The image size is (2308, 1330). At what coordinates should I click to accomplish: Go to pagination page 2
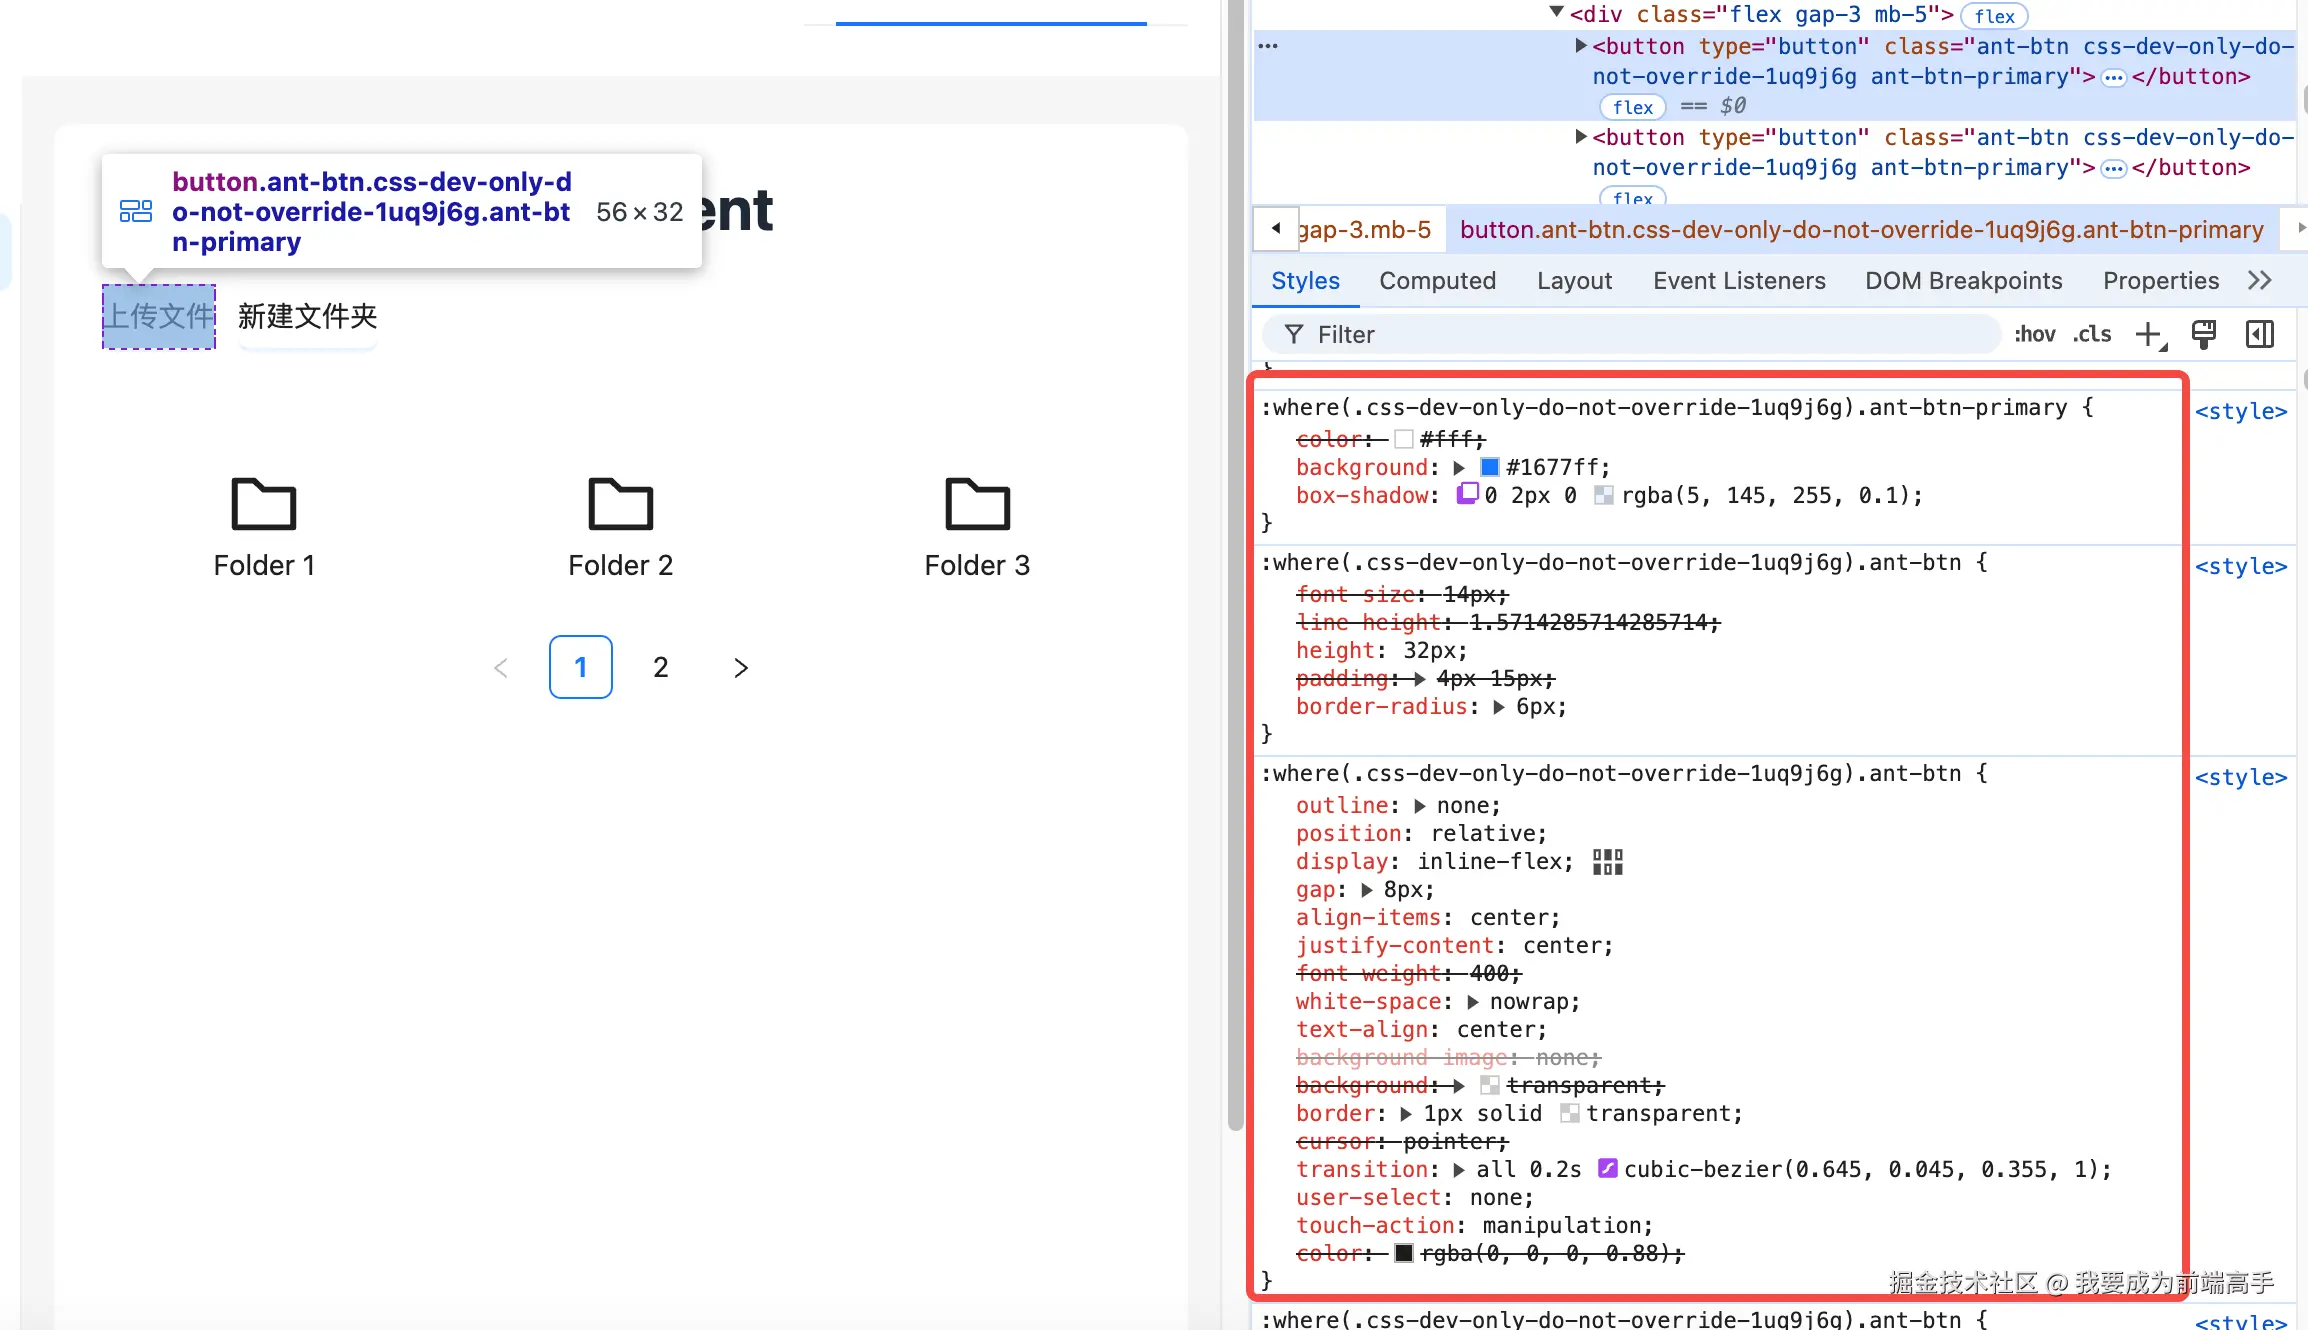click(660, 667)
